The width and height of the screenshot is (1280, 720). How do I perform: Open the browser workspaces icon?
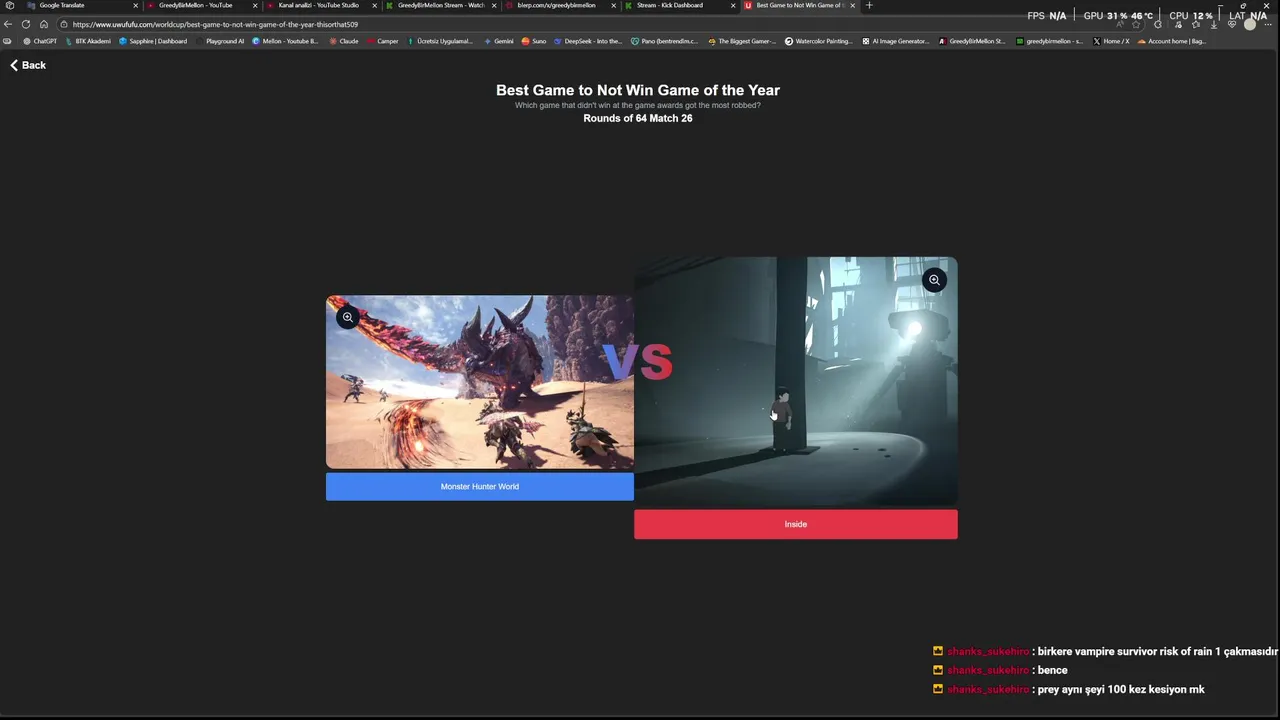pyautogui.click(x=9, y=5)
